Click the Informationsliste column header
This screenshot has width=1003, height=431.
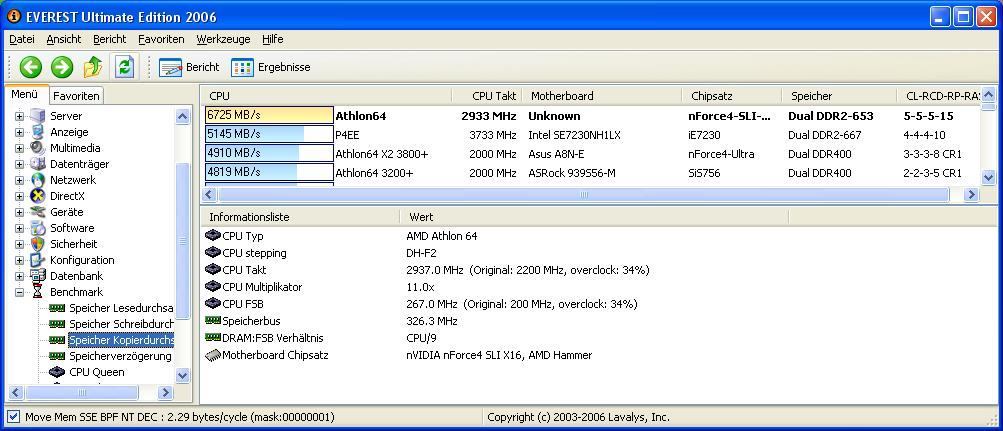coord(300,217)
